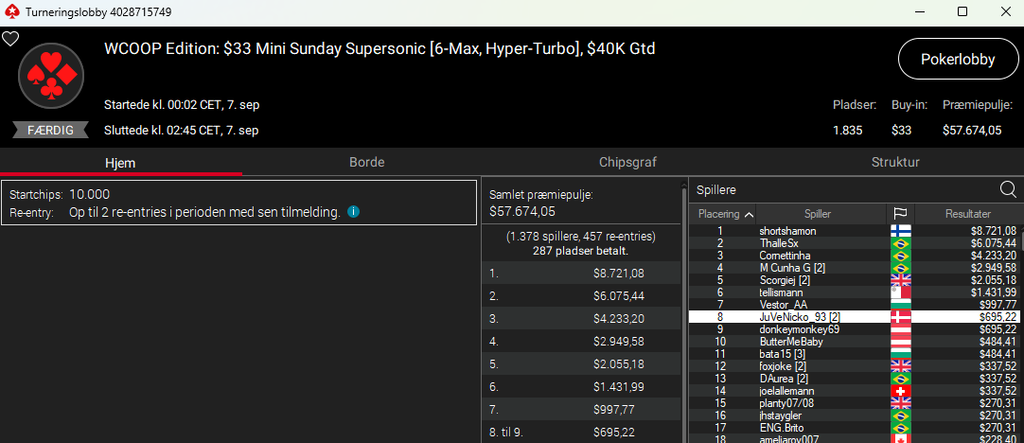1024x443 pixels.
Task: Open the Chipsgraf tab
Action: point(628,163)
